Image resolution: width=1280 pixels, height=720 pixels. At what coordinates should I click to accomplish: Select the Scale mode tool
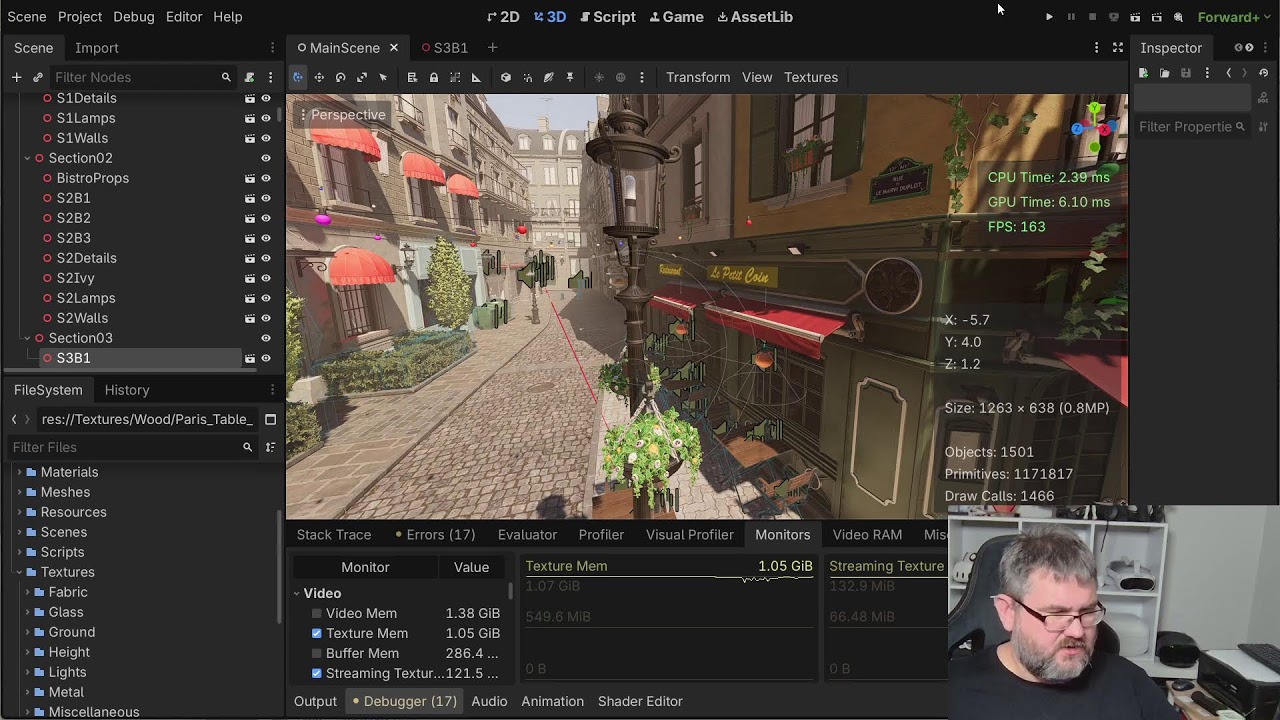361,77
